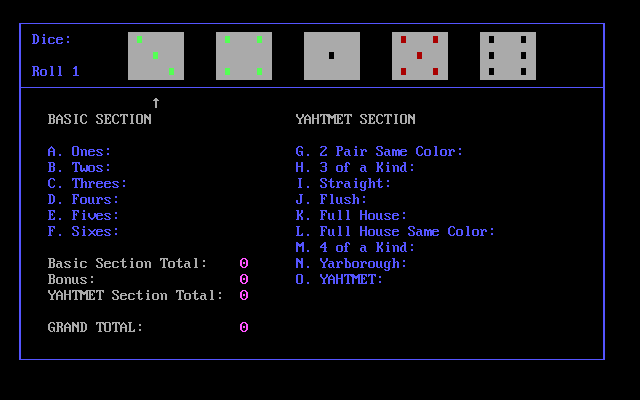
Task: Score in the I. Straight category
Action: [343, 184]
